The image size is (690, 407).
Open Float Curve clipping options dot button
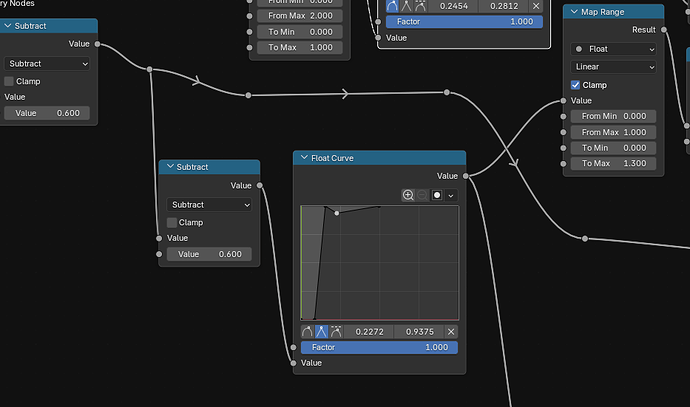(437, 195)
